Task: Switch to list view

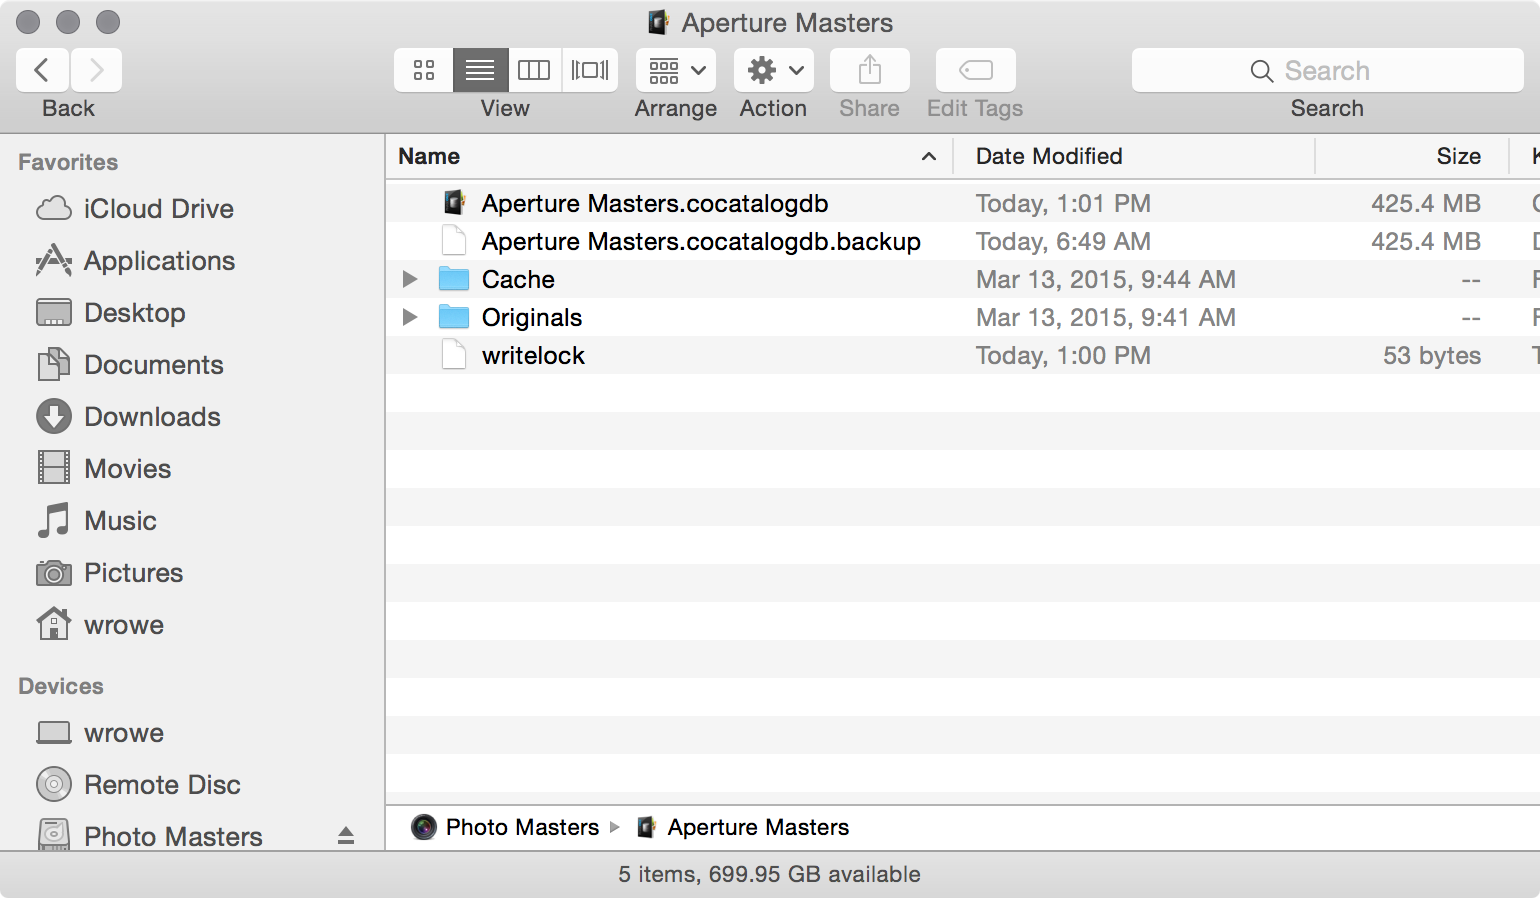Action: point(480,70)
